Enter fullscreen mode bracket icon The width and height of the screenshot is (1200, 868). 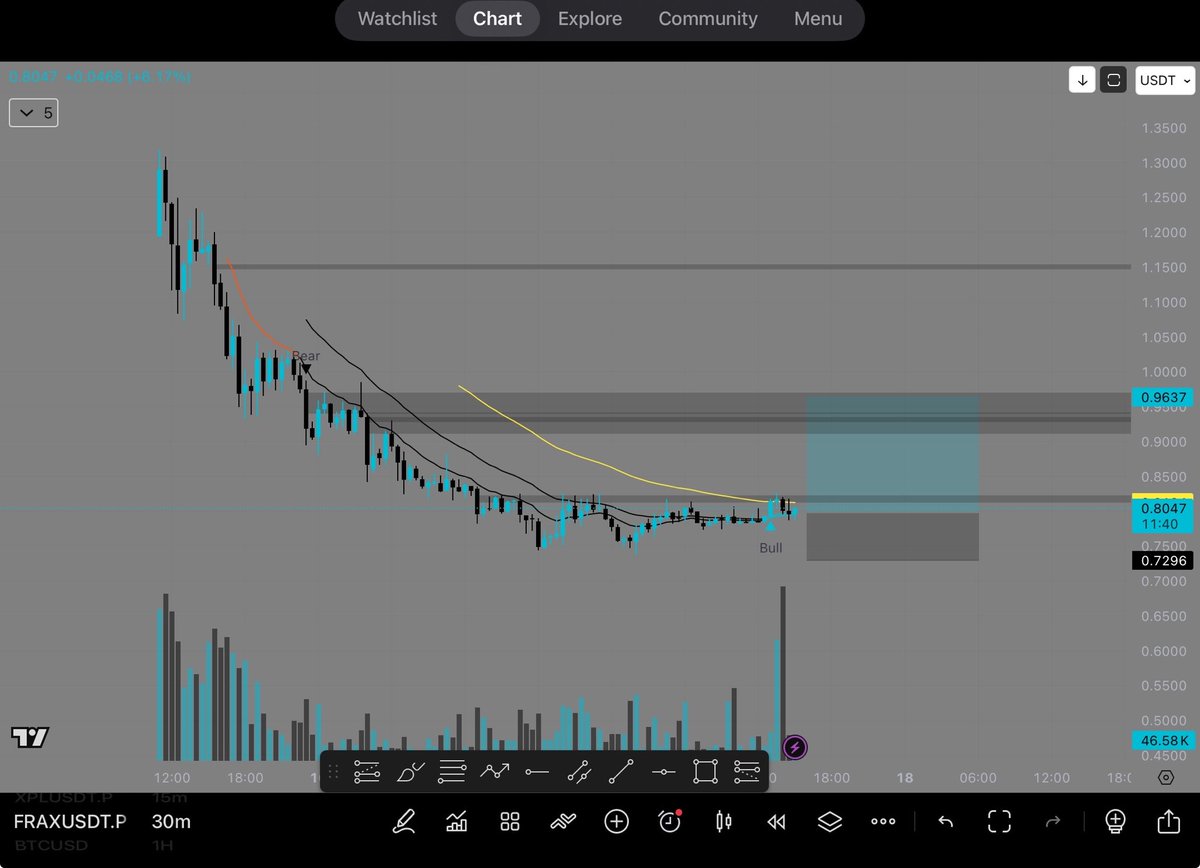pos(999,822)
